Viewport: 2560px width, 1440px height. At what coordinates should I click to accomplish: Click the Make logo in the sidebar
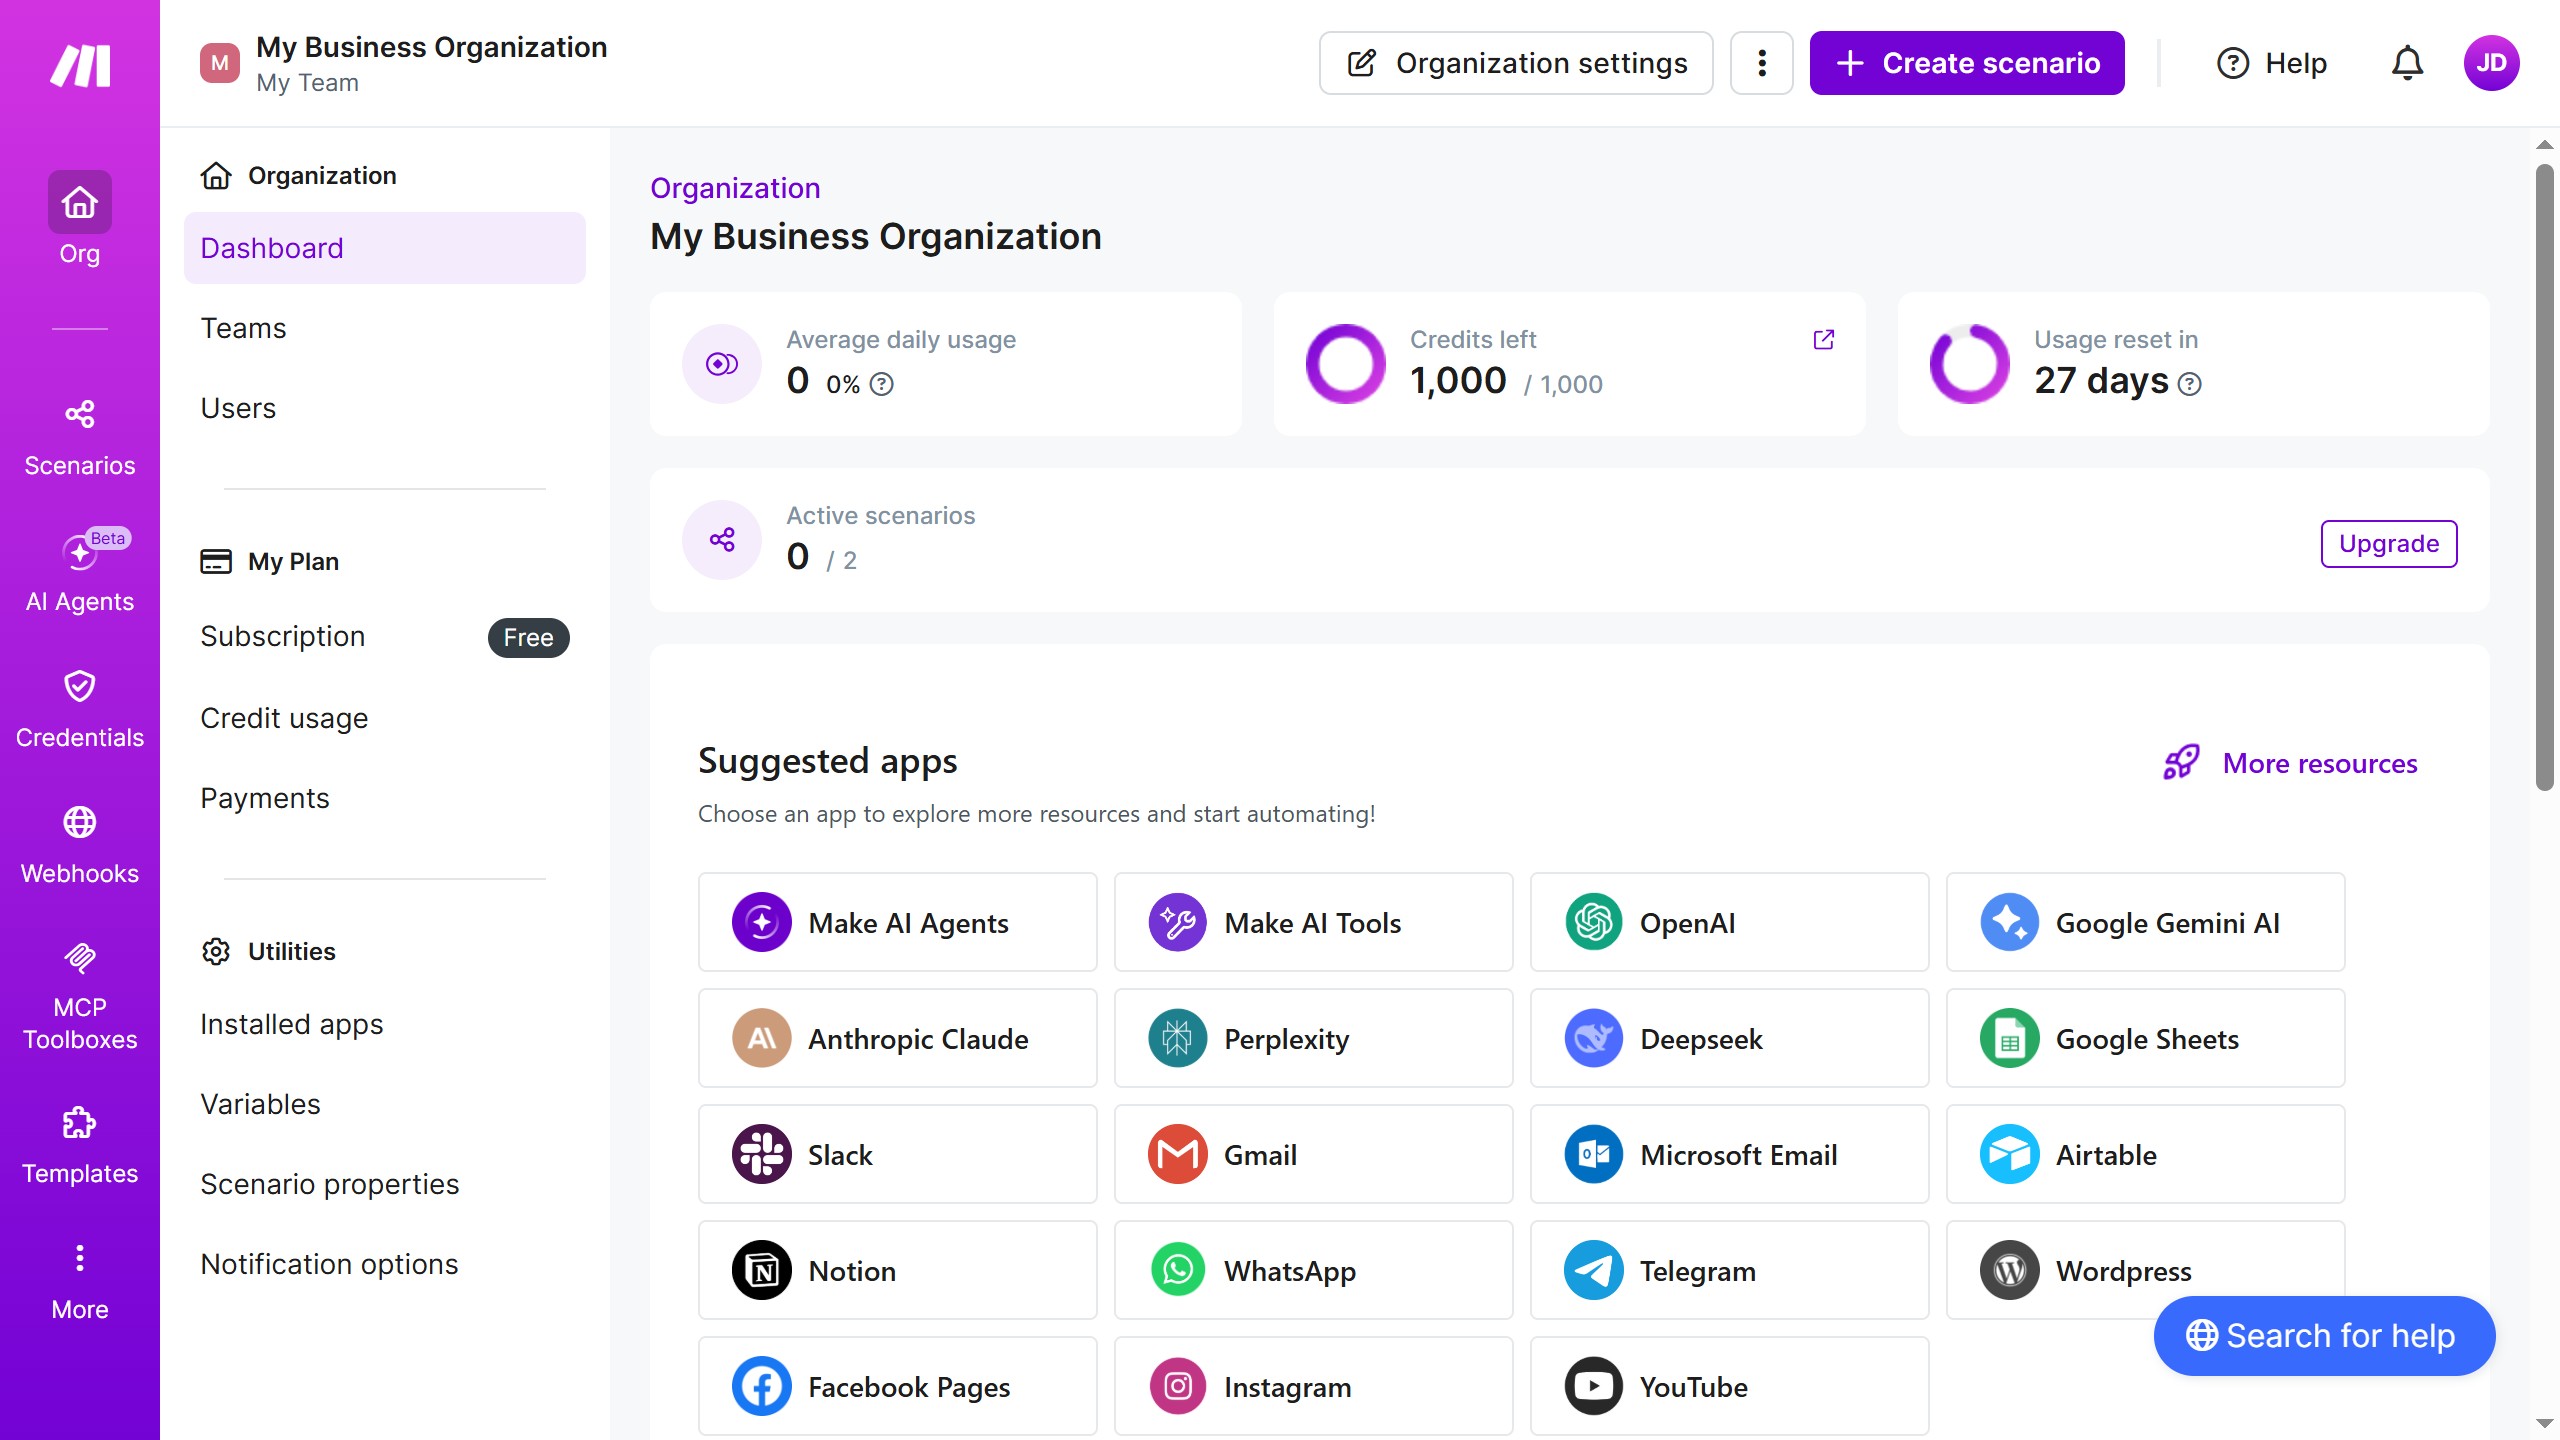[80, 66]
